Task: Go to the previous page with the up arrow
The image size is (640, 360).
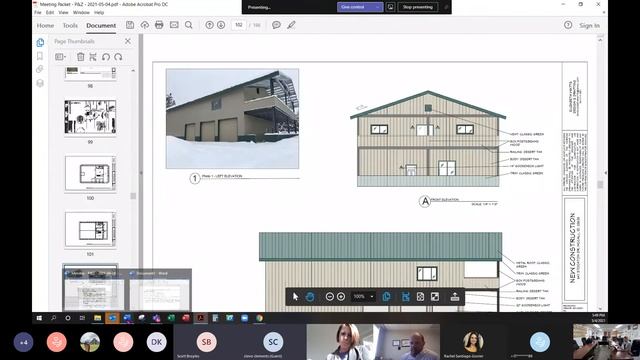Action: point(209,25)
